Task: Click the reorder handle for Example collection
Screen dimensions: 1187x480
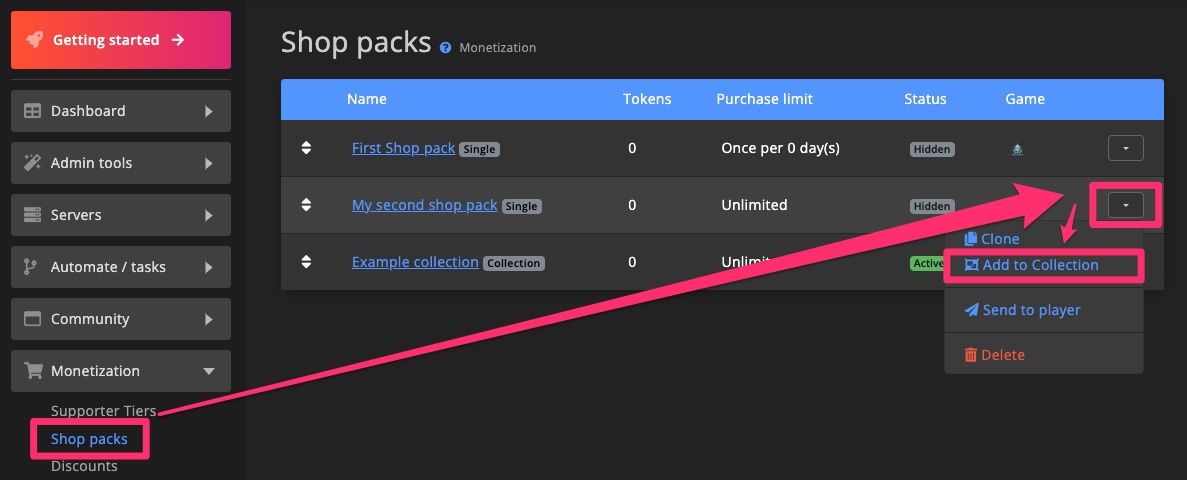Action: pyautogui.click(x=306, y=262)
